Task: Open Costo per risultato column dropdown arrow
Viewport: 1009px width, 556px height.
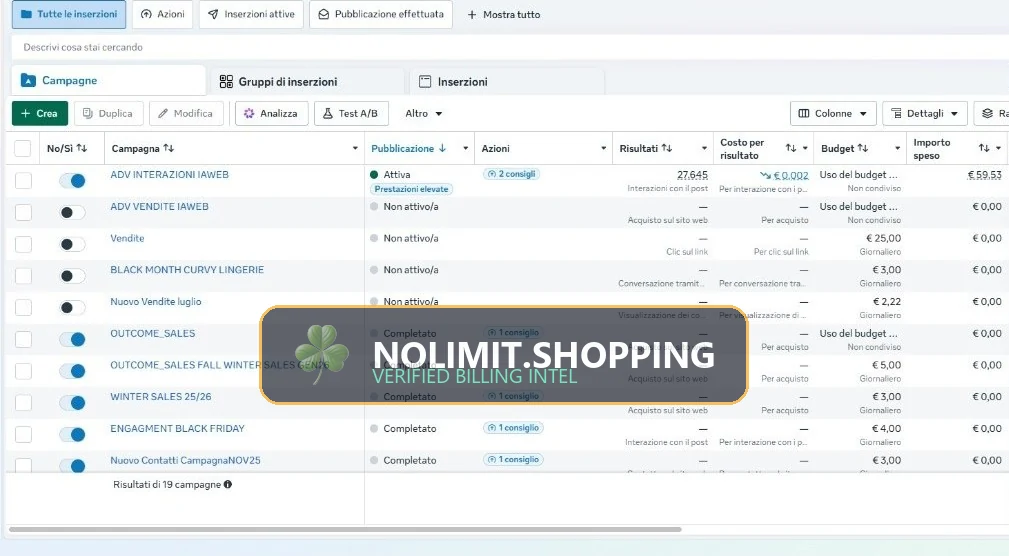Action: [805, 148]
